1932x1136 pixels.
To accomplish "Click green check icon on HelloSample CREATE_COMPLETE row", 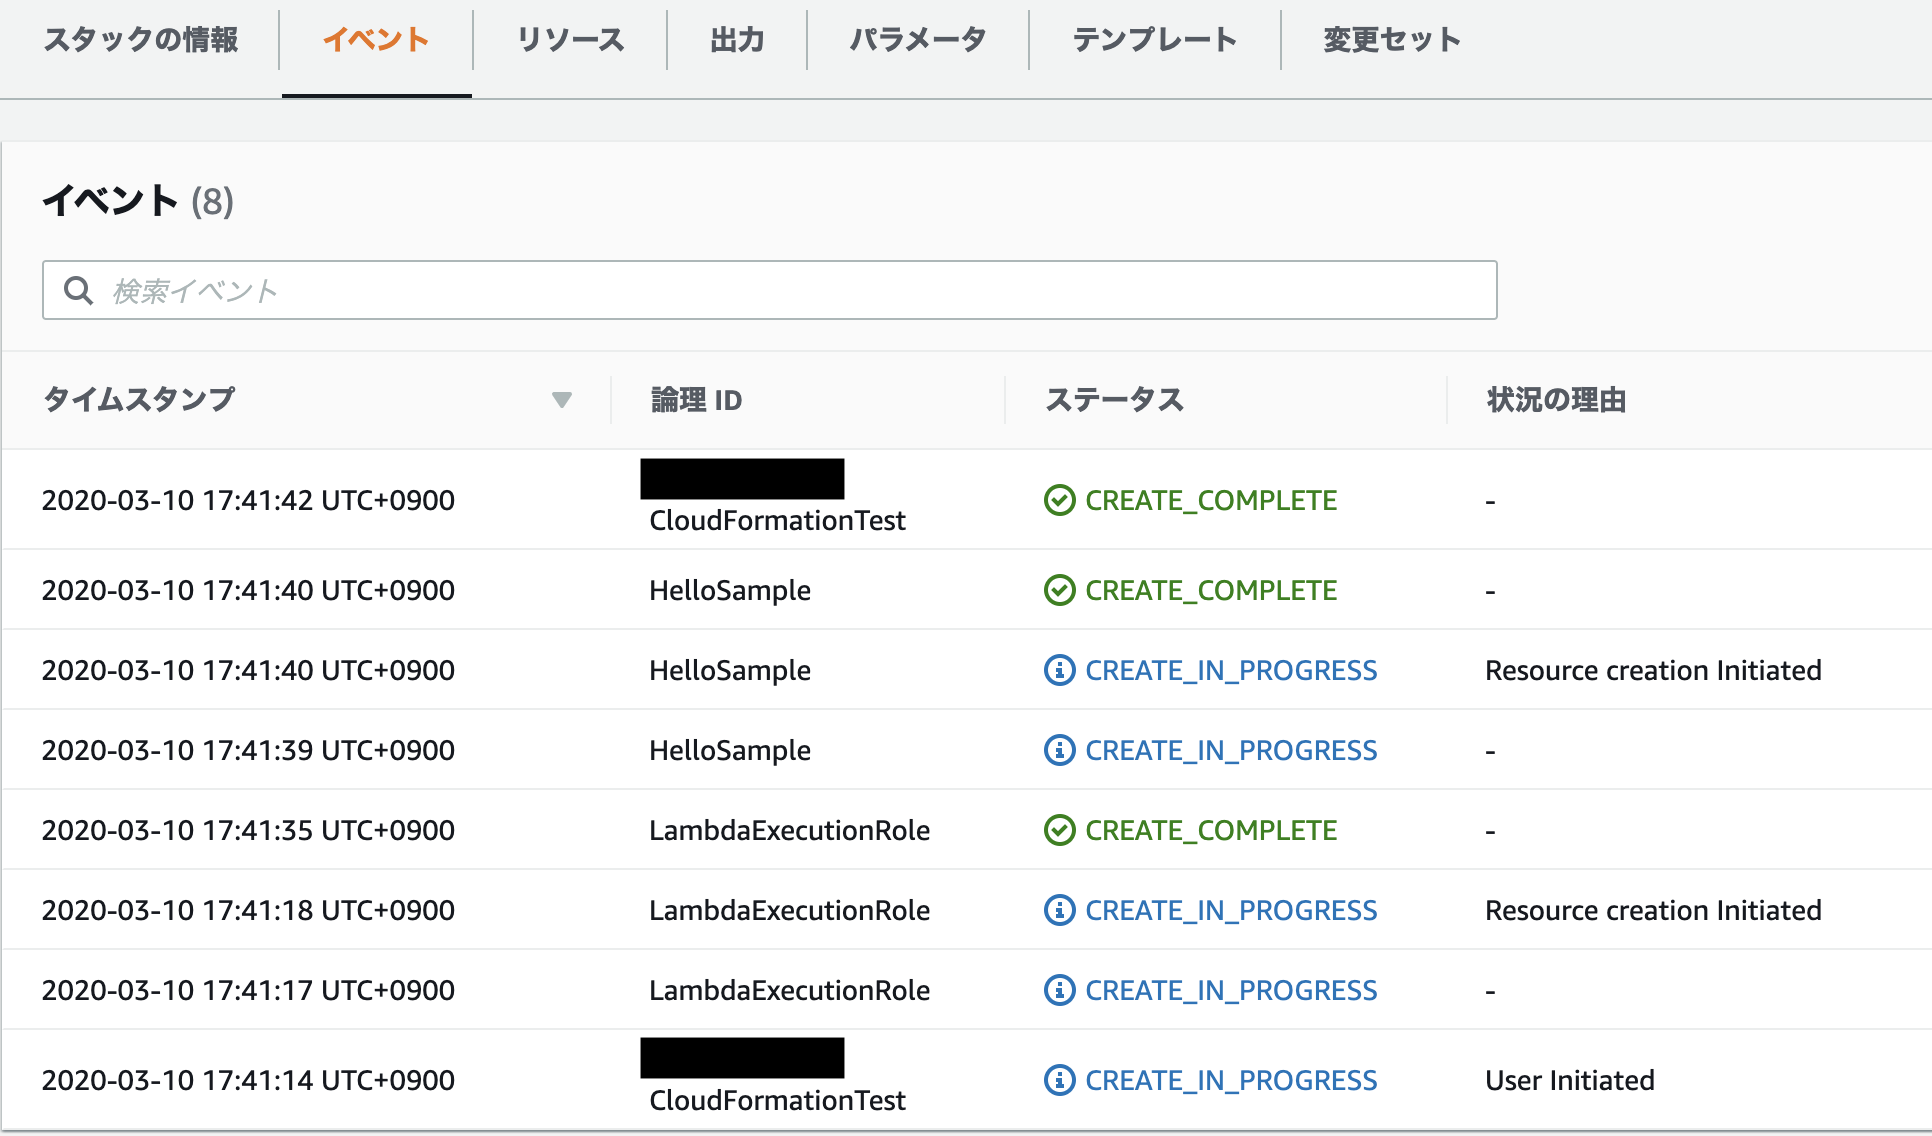I will click(1059, 590).
